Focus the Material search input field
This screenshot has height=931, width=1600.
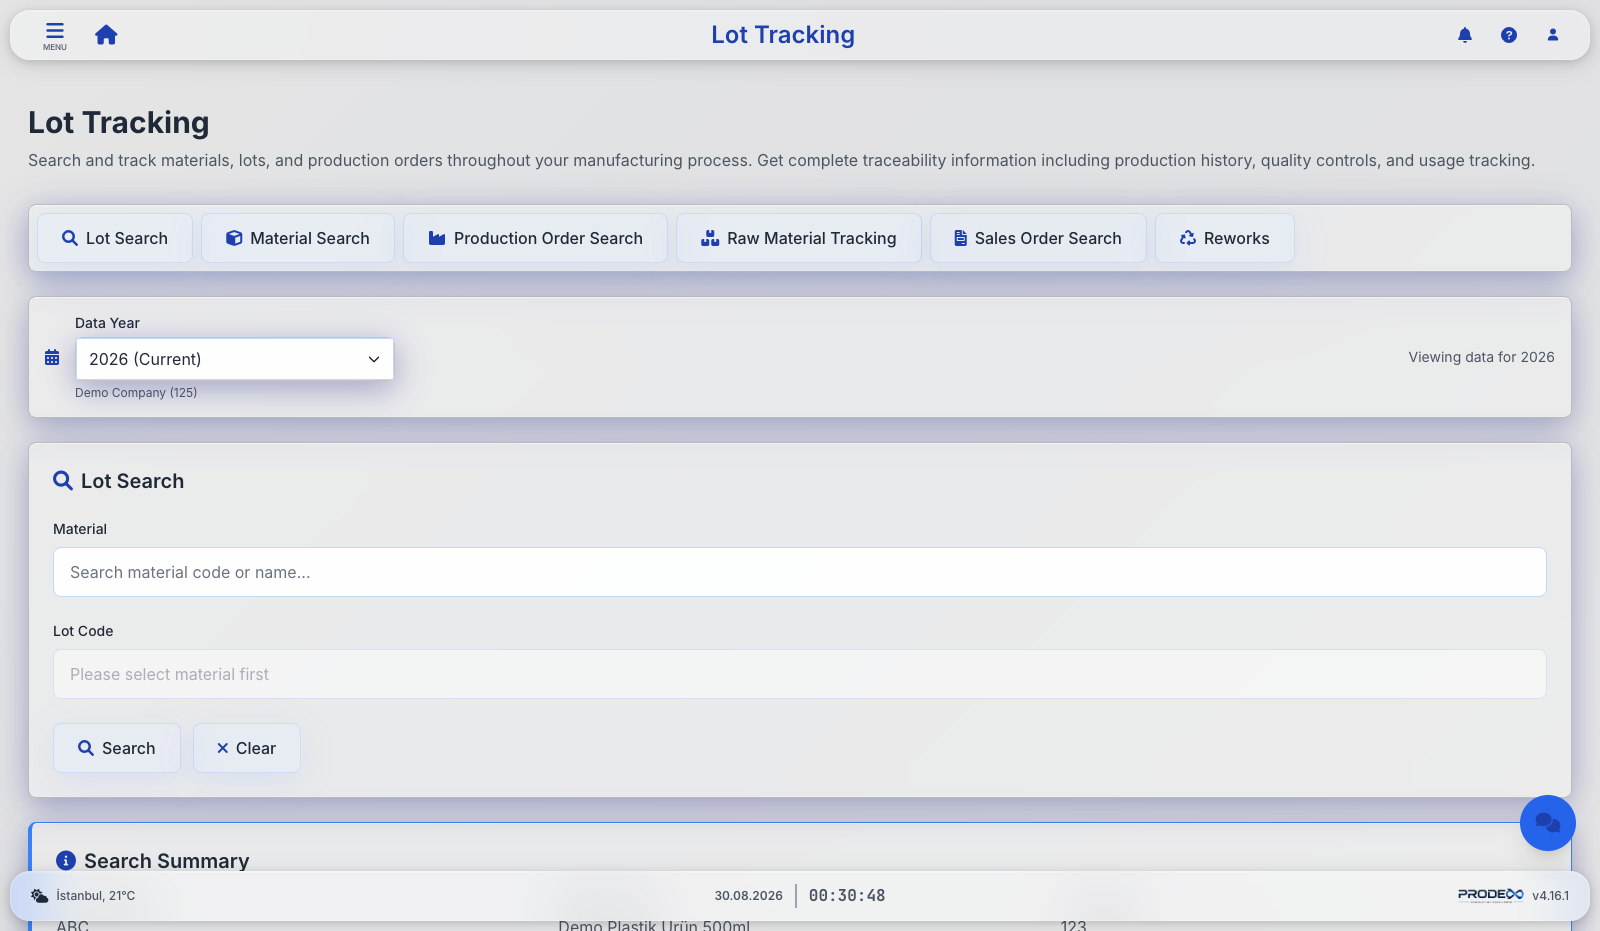pyautogui.click(x=800, y=572)
